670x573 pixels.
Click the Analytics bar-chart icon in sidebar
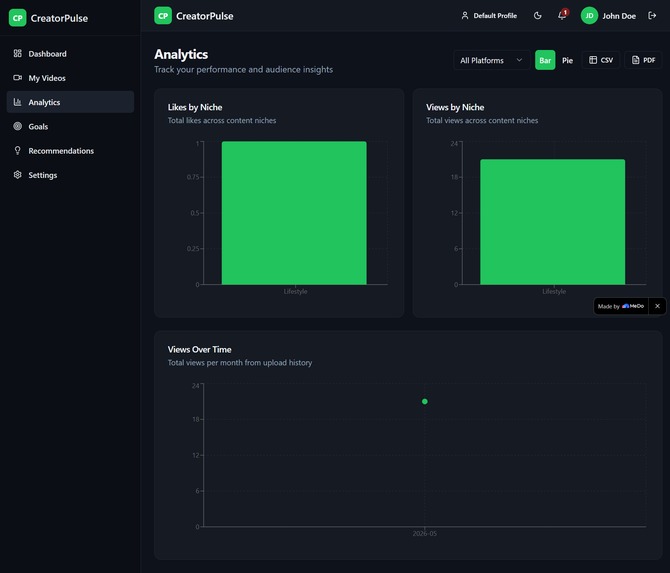pos(18,102)
